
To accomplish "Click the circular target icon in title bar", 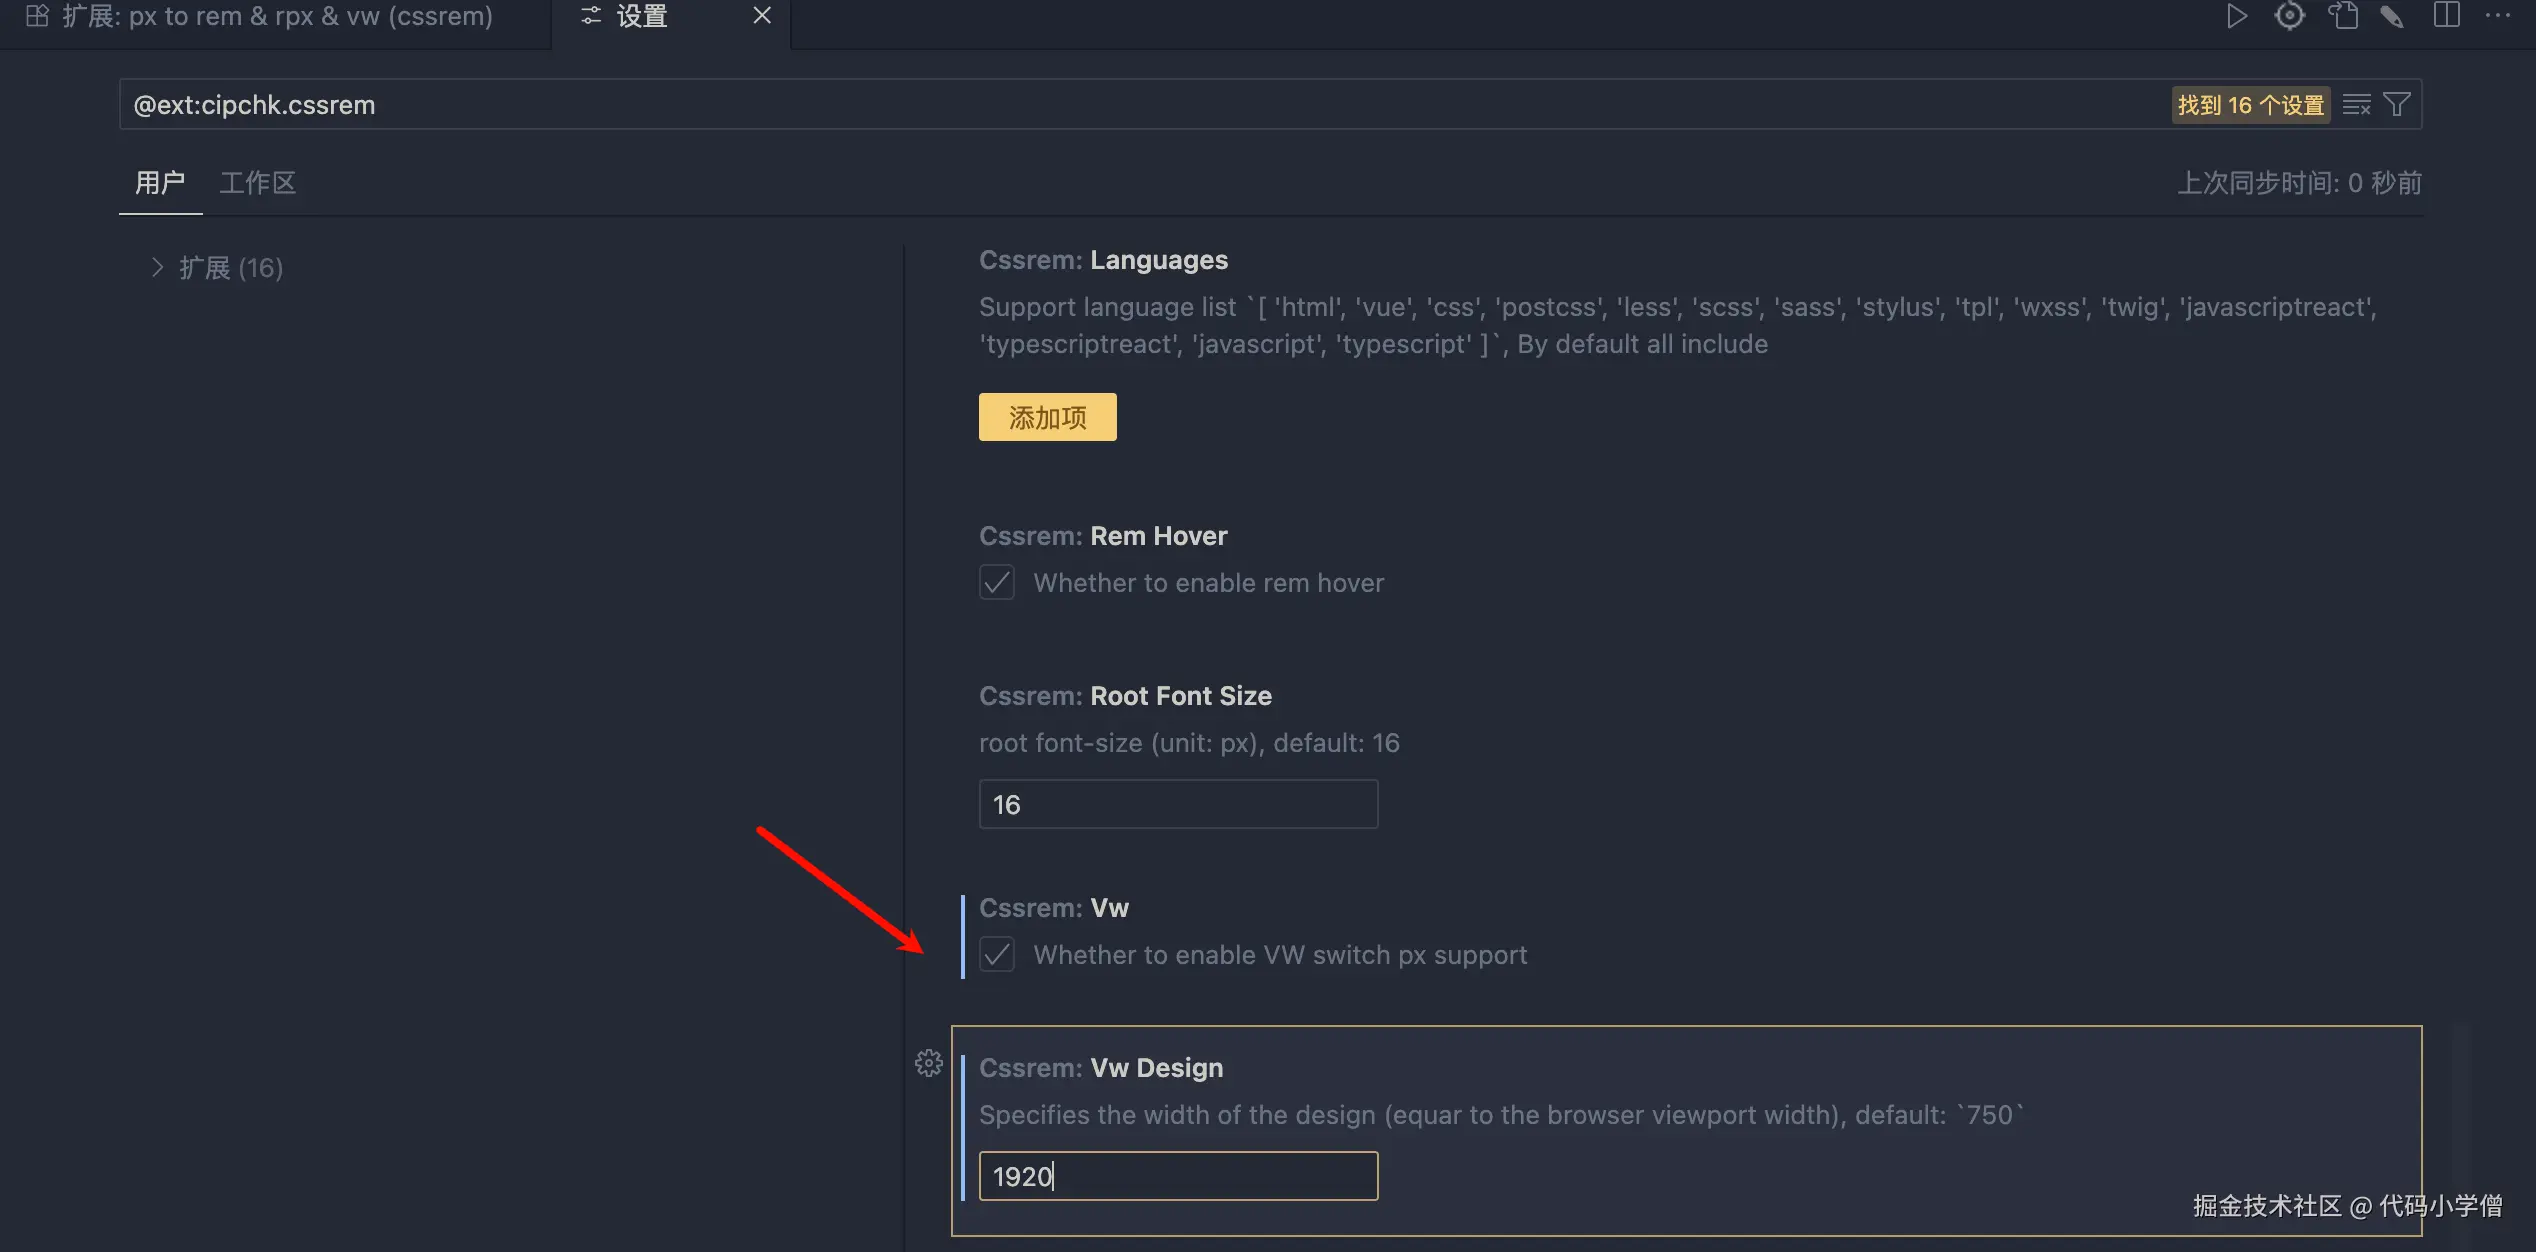I will [2289, 16].
